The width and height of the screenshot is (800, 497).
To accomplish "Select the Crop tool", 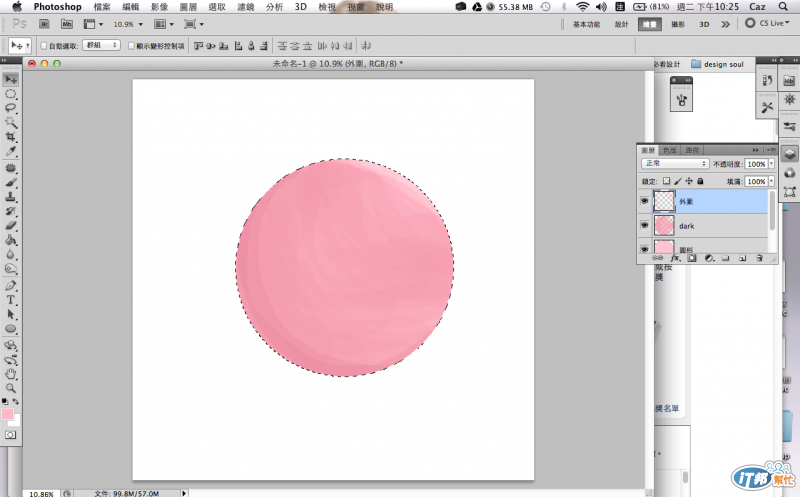I will click(x=11, y=136).
